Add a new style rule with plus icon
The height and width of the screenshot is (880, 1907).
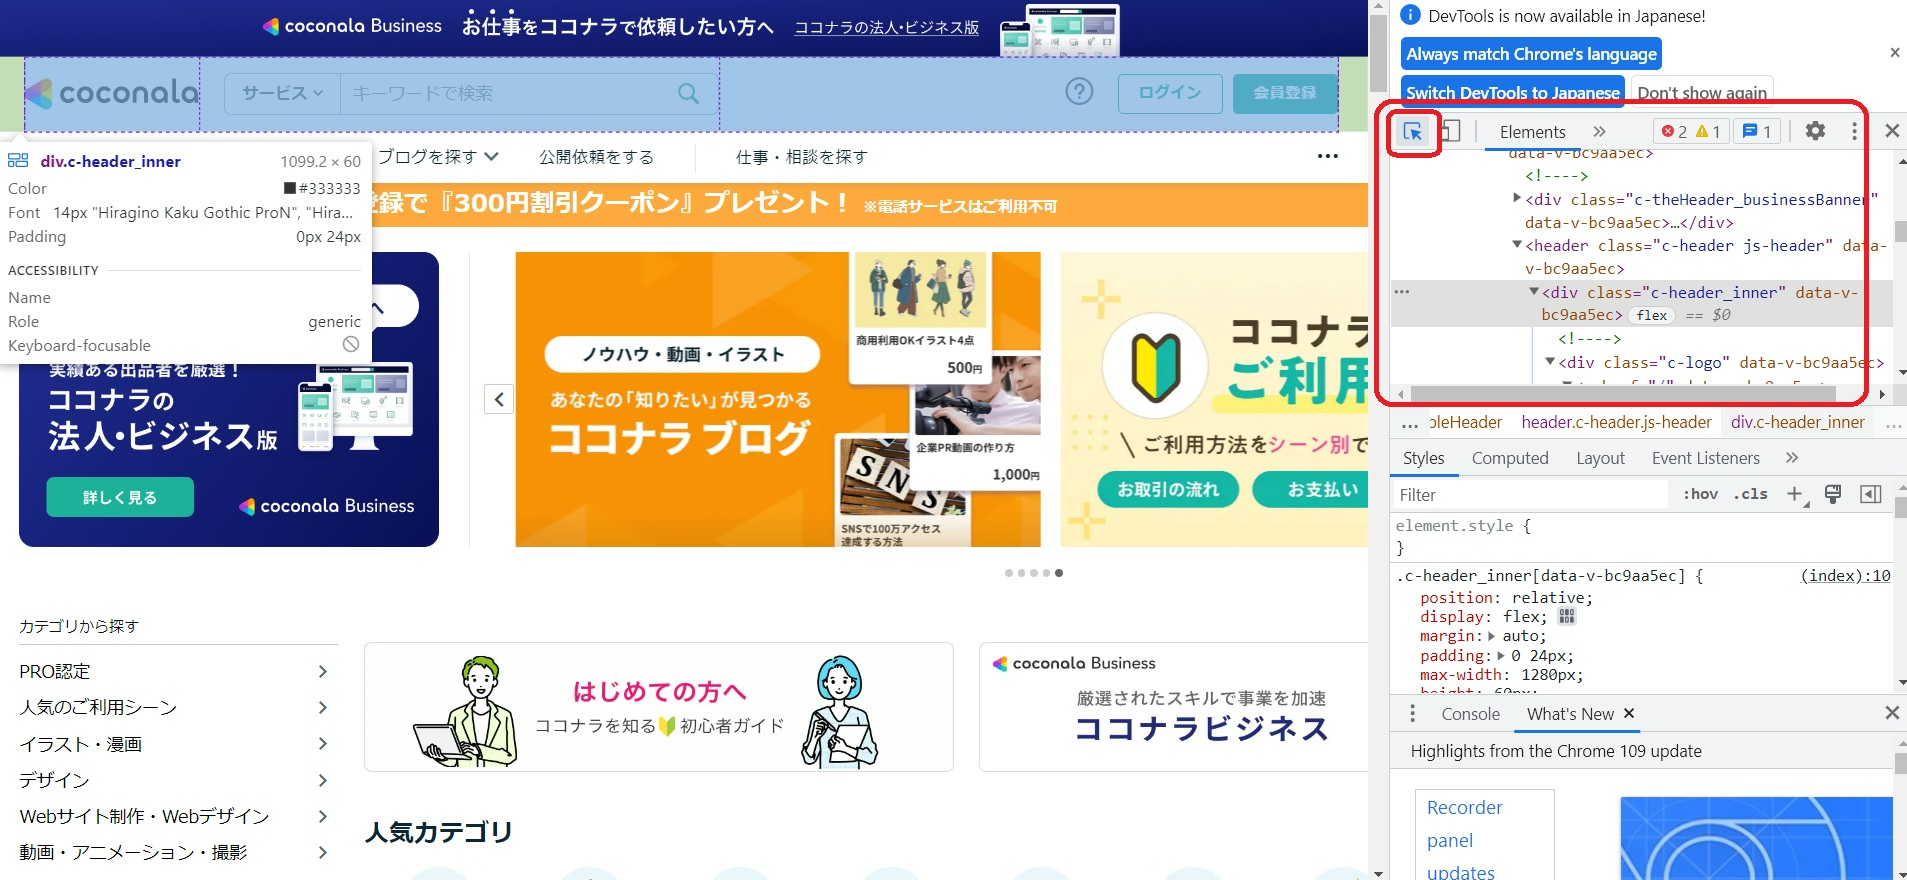pos(1796,494)
